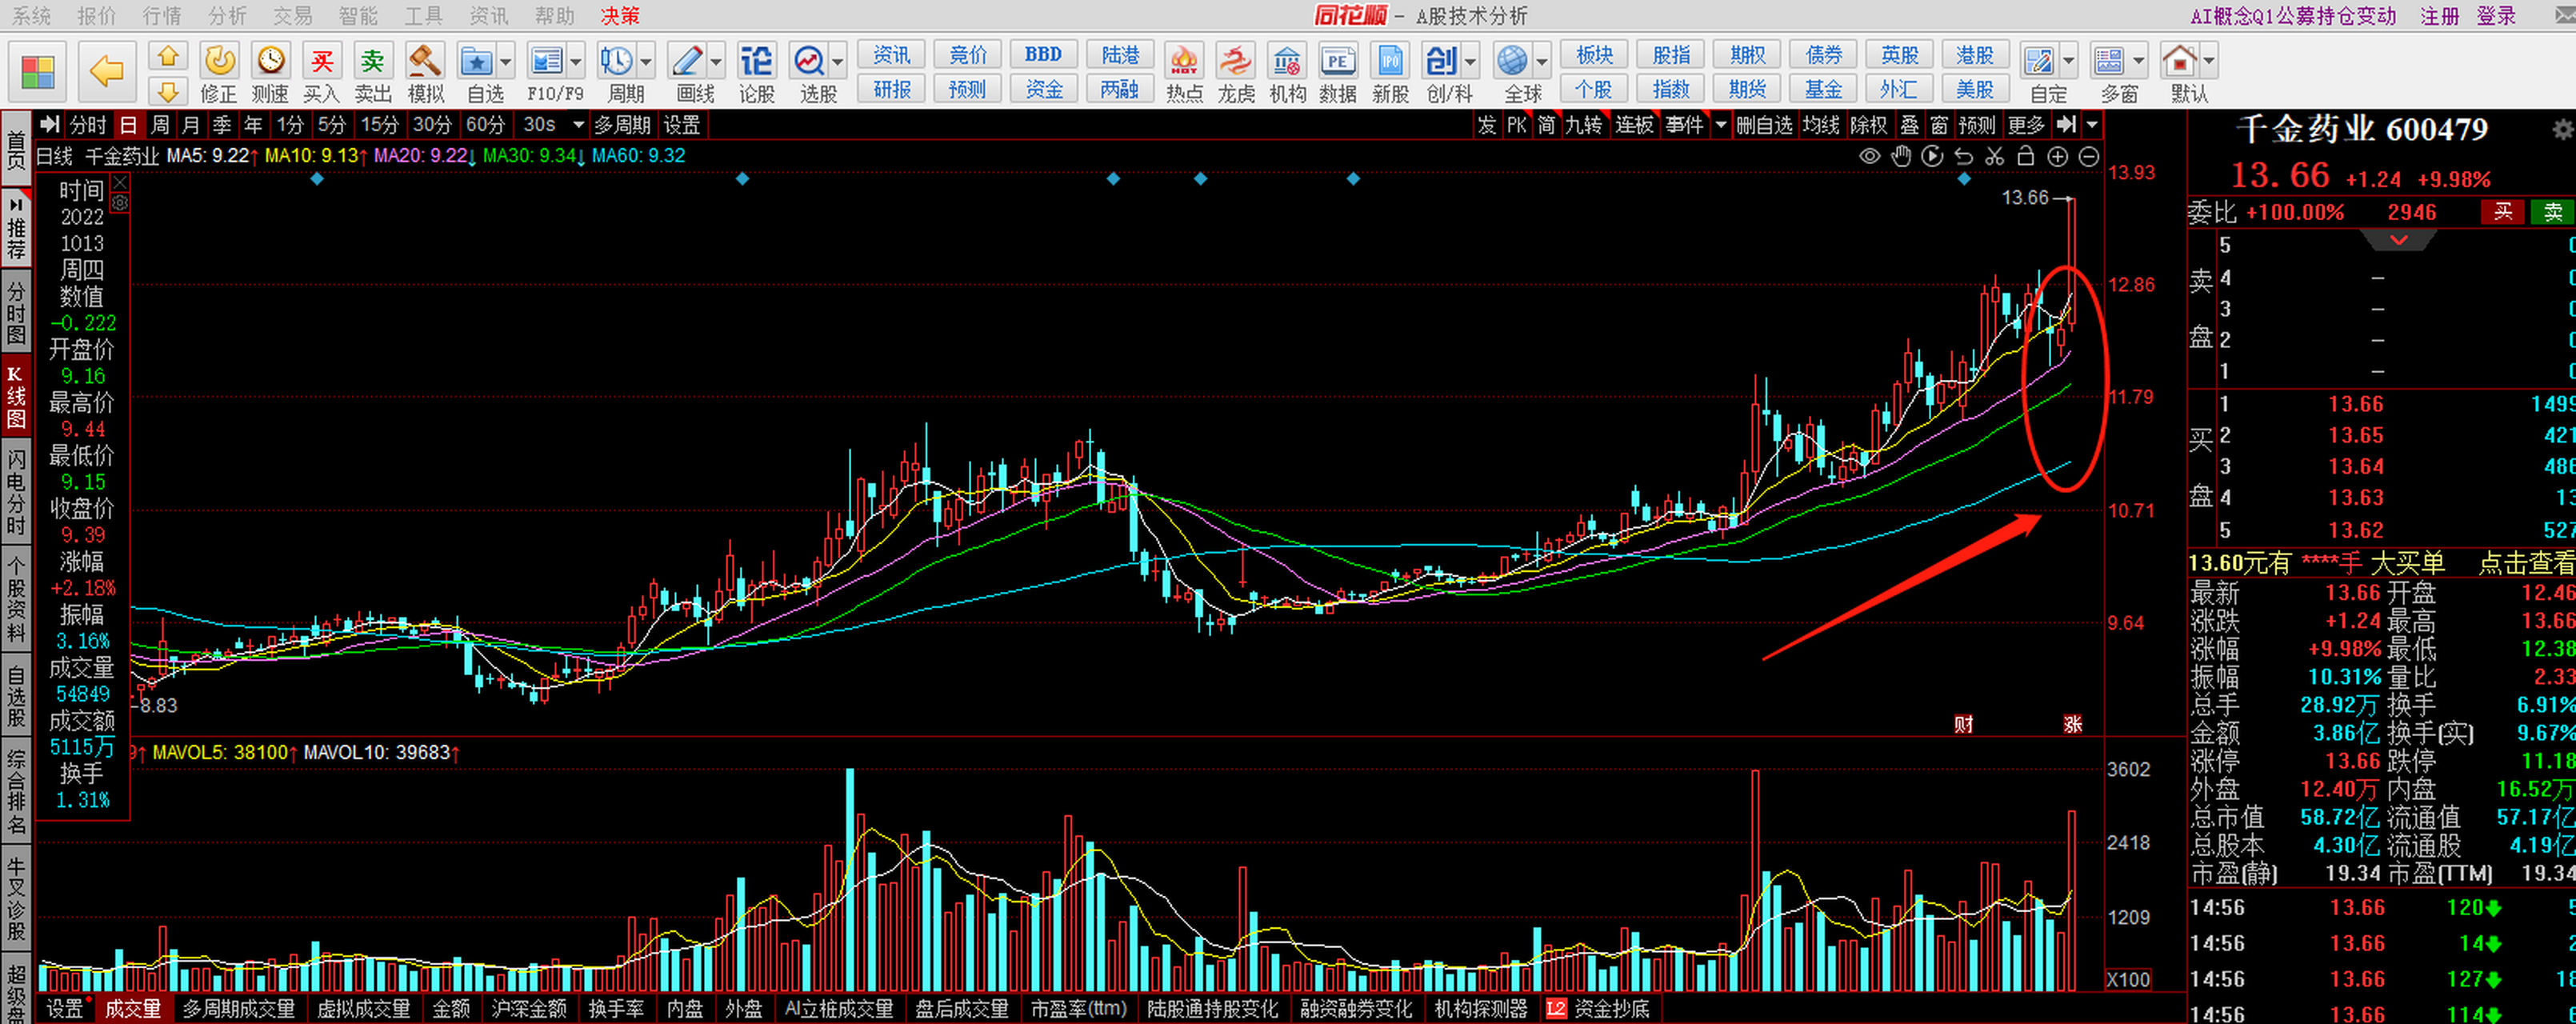
Task: Expand the F10/F9 dropdown arrow
Action: [x=576, y=62]
